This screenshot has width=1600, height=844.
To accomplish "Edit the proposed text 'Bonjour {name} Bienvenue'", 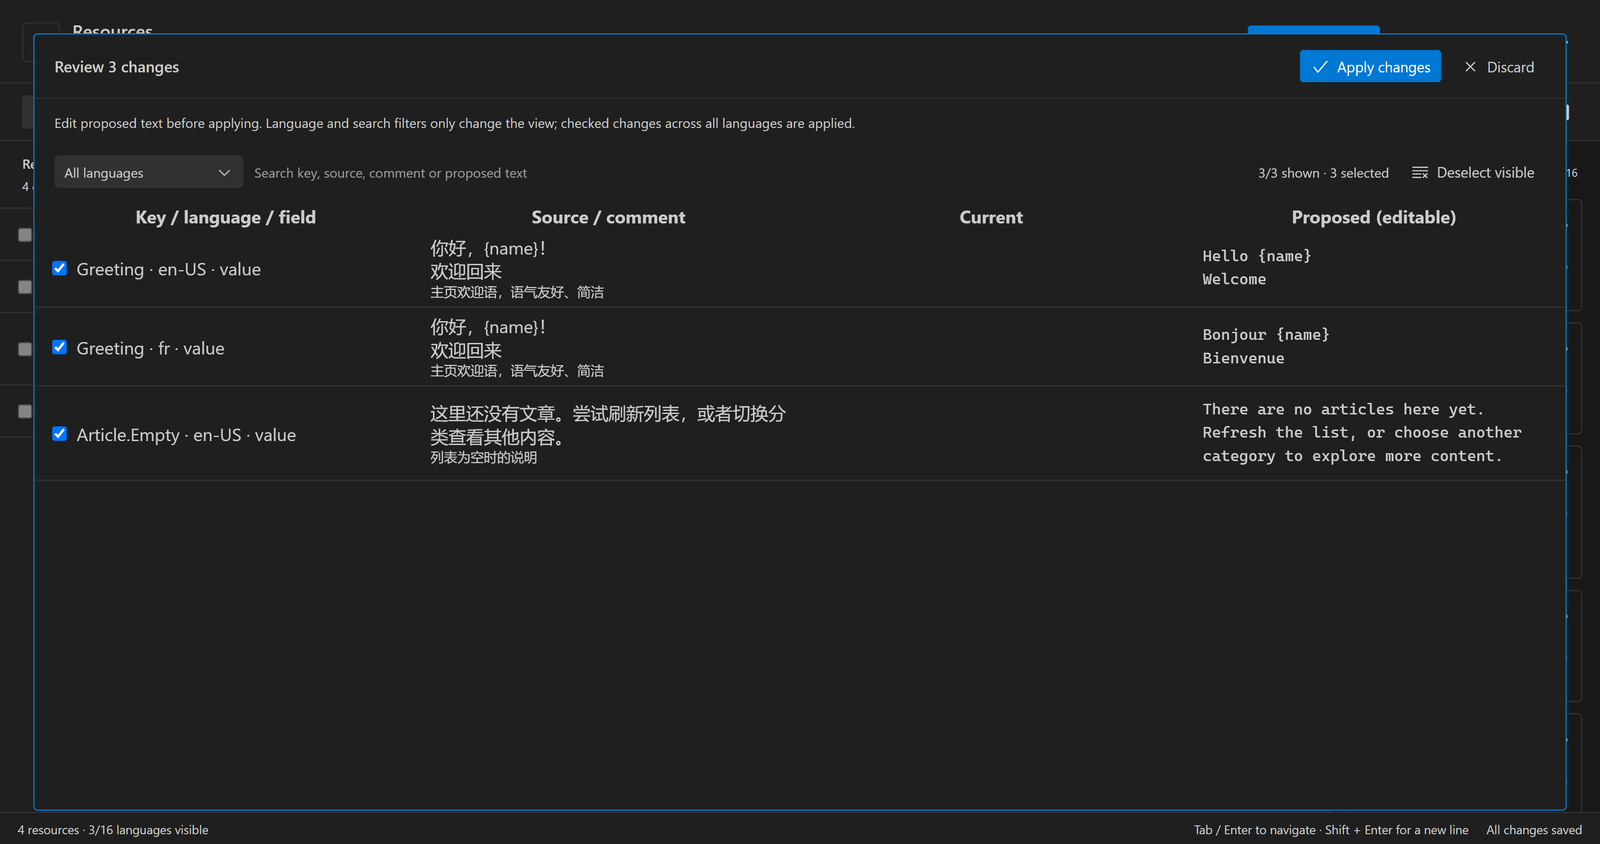I will tap(1373, 347).
